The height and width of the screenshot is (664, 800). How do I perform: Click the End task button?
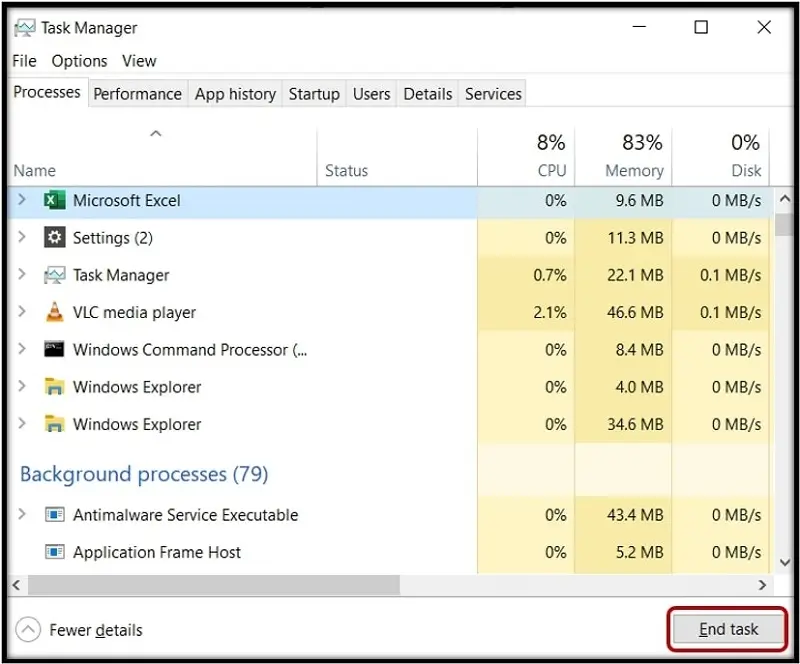tap(728, 629)
